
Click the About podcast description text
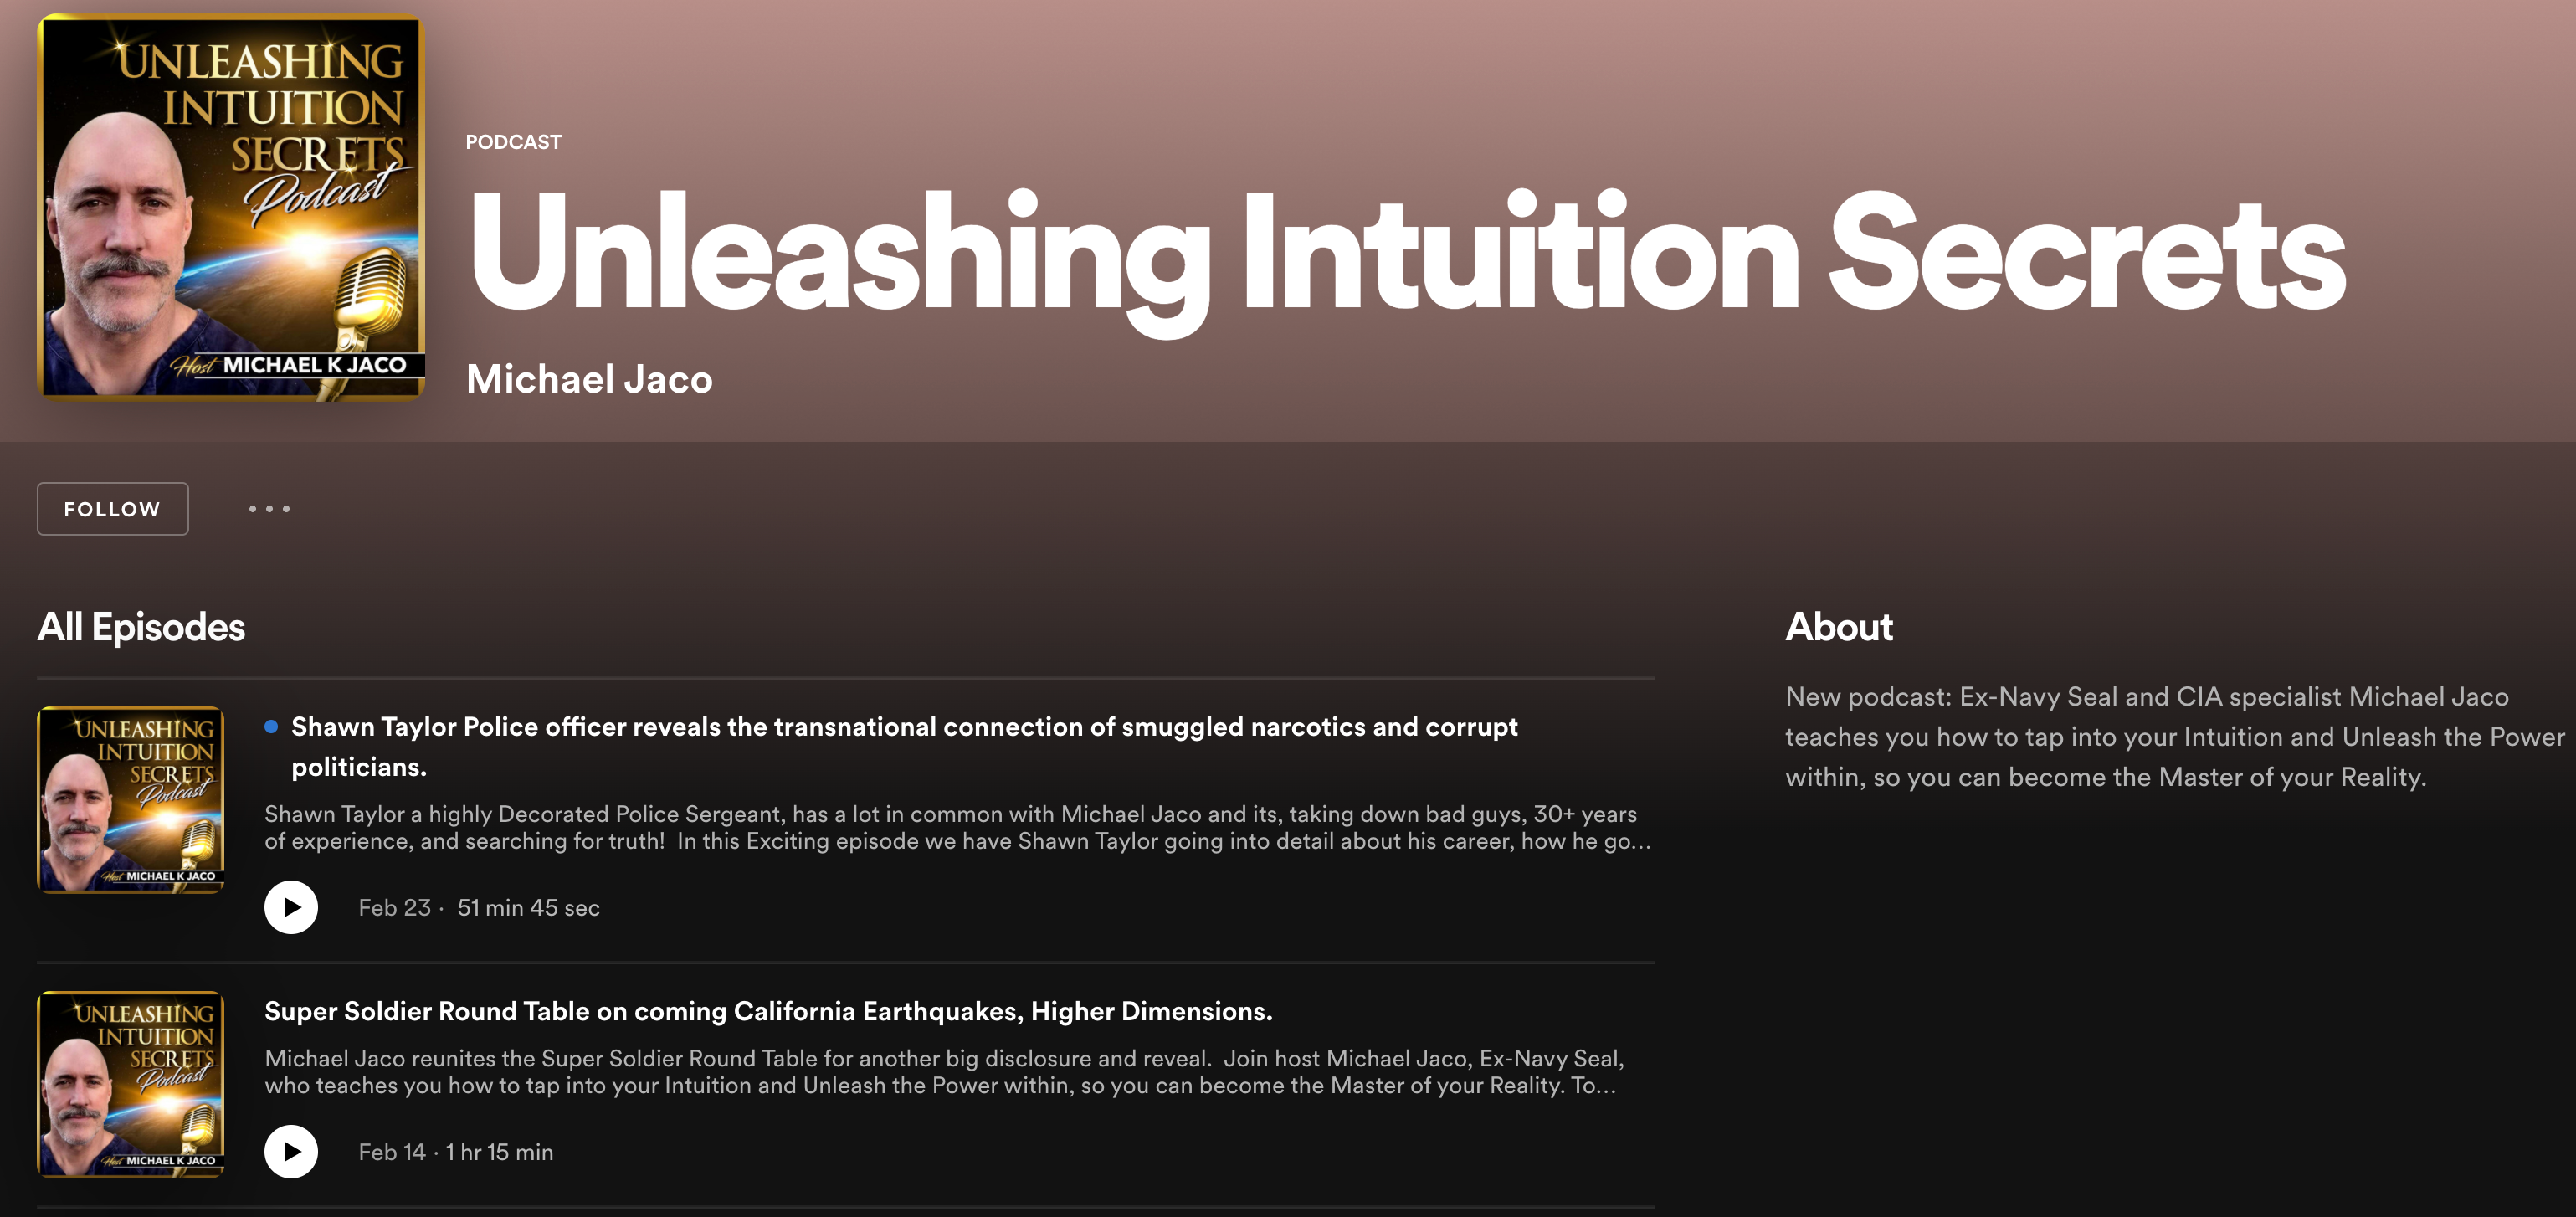tap(2174, 737)
